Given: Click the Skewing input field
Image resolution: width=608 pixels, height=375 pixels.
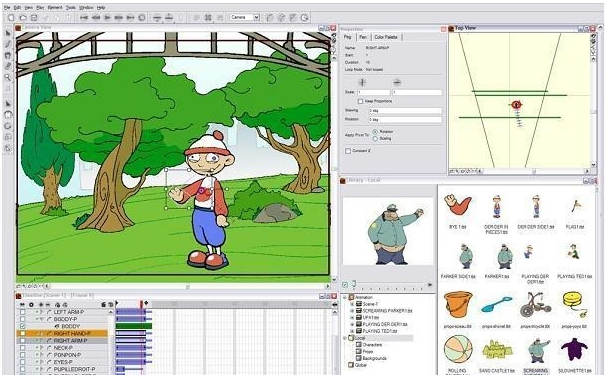Looking at the screenshot, I should pyautogui.click(x=405, y=111).
